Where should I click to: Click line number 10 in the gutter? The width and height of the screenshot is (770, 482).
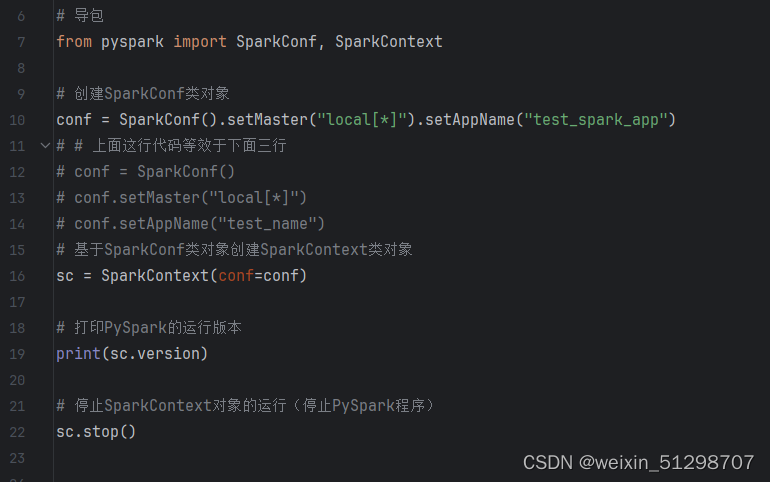pos(17,120)
